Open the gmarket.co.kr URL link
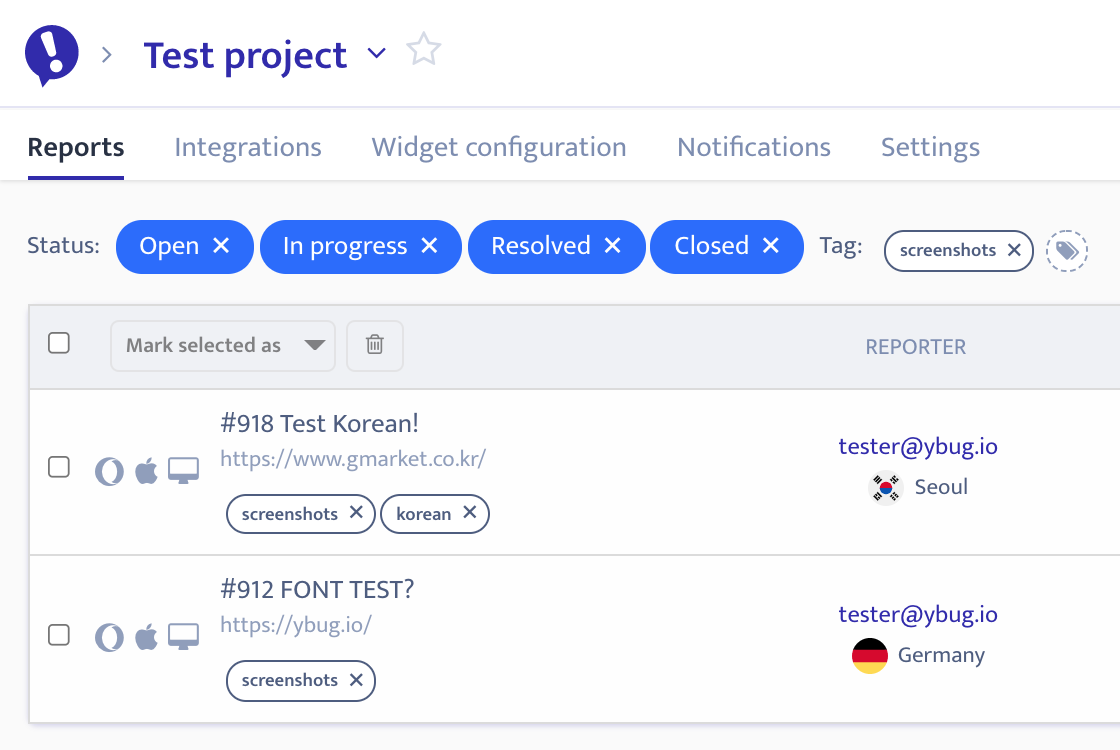 tap(353, 459)
